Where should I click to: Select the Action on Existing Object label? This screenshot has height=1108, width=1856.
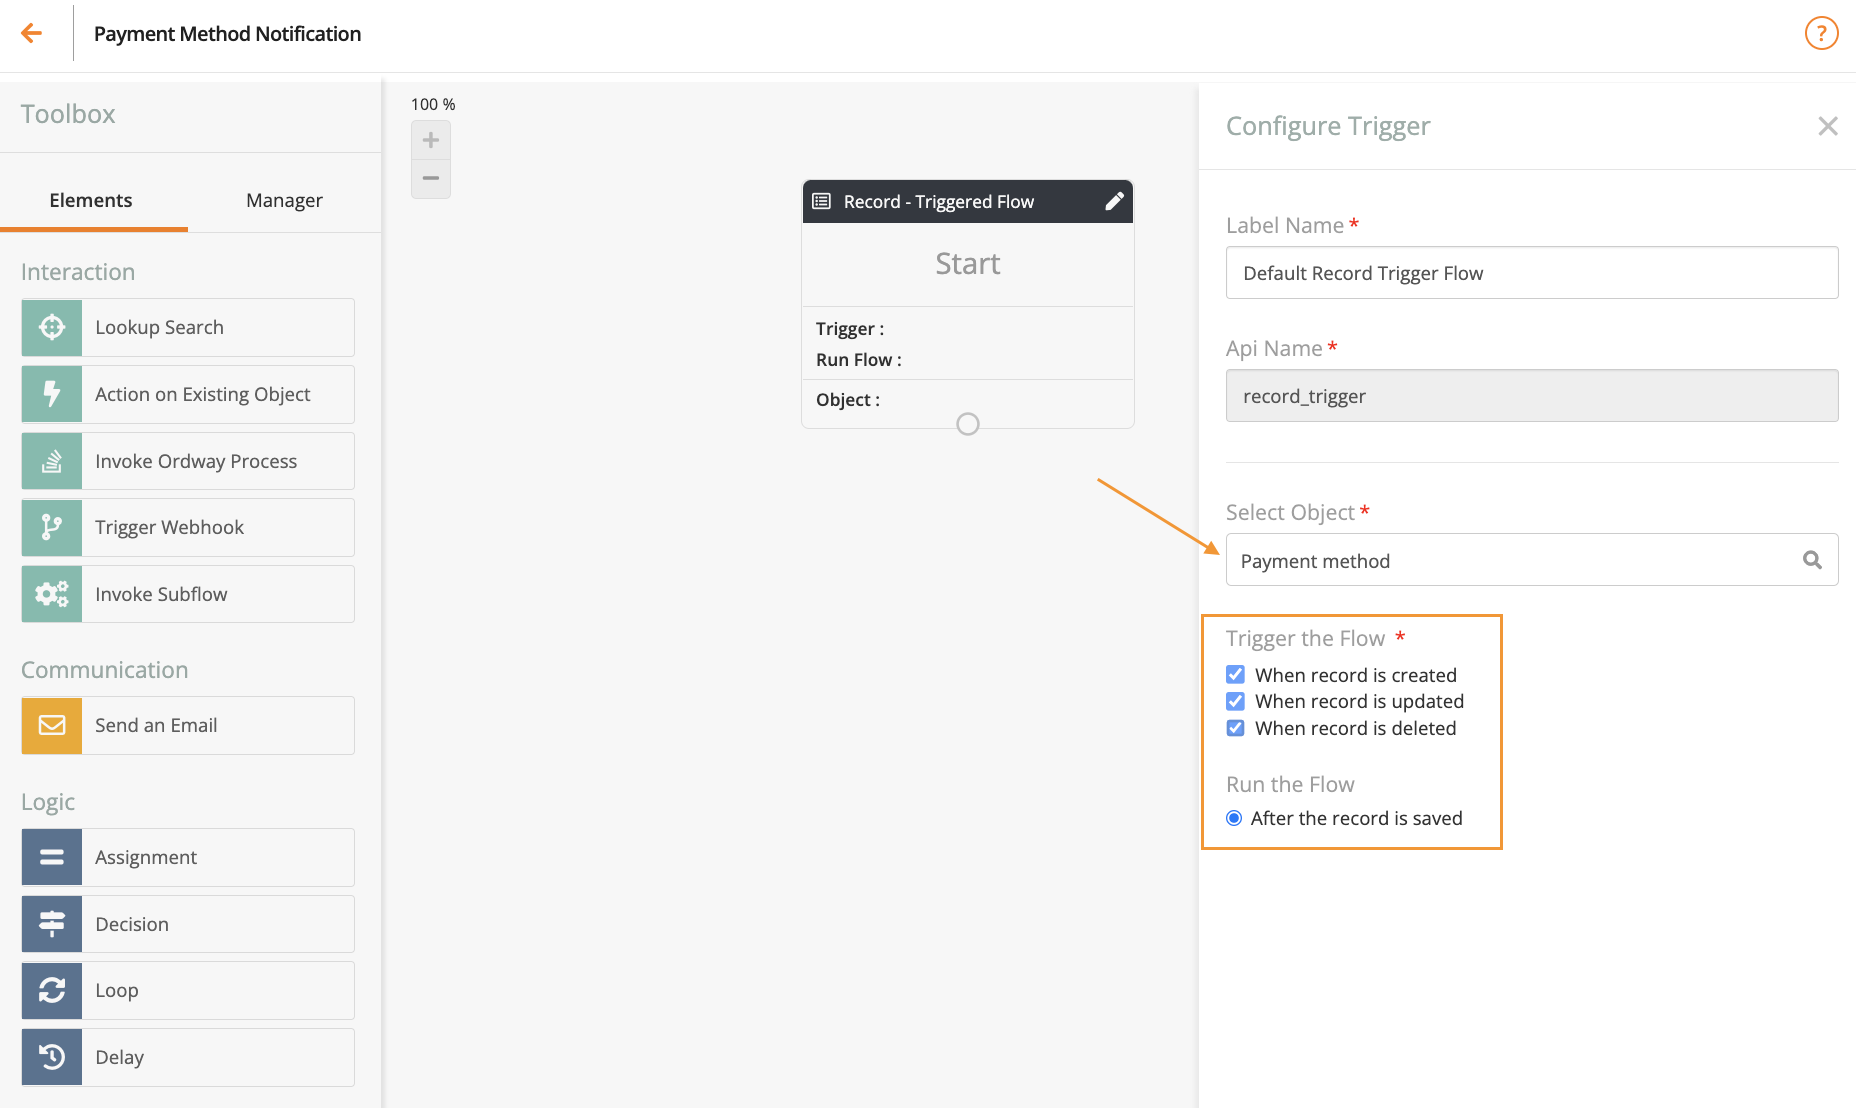tap(202, 394)
